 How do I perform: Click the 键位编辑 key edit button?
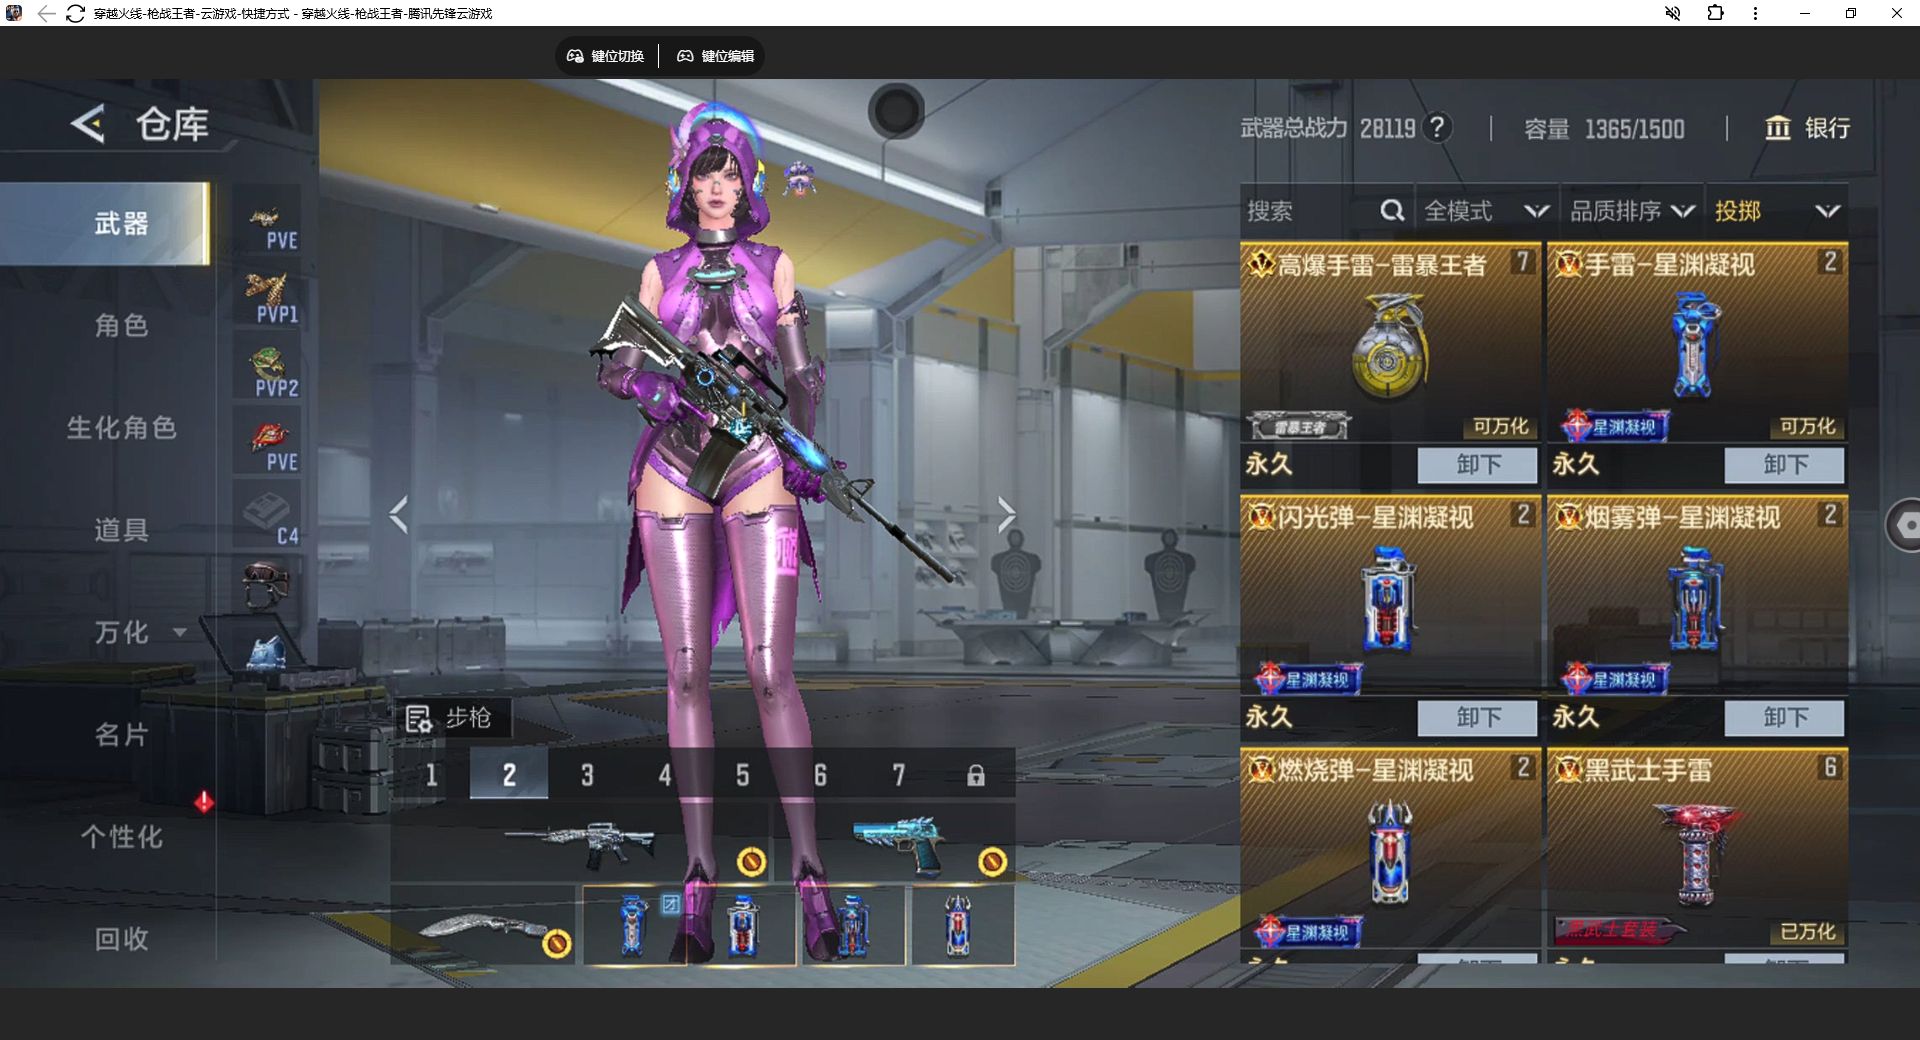point(716,56)
